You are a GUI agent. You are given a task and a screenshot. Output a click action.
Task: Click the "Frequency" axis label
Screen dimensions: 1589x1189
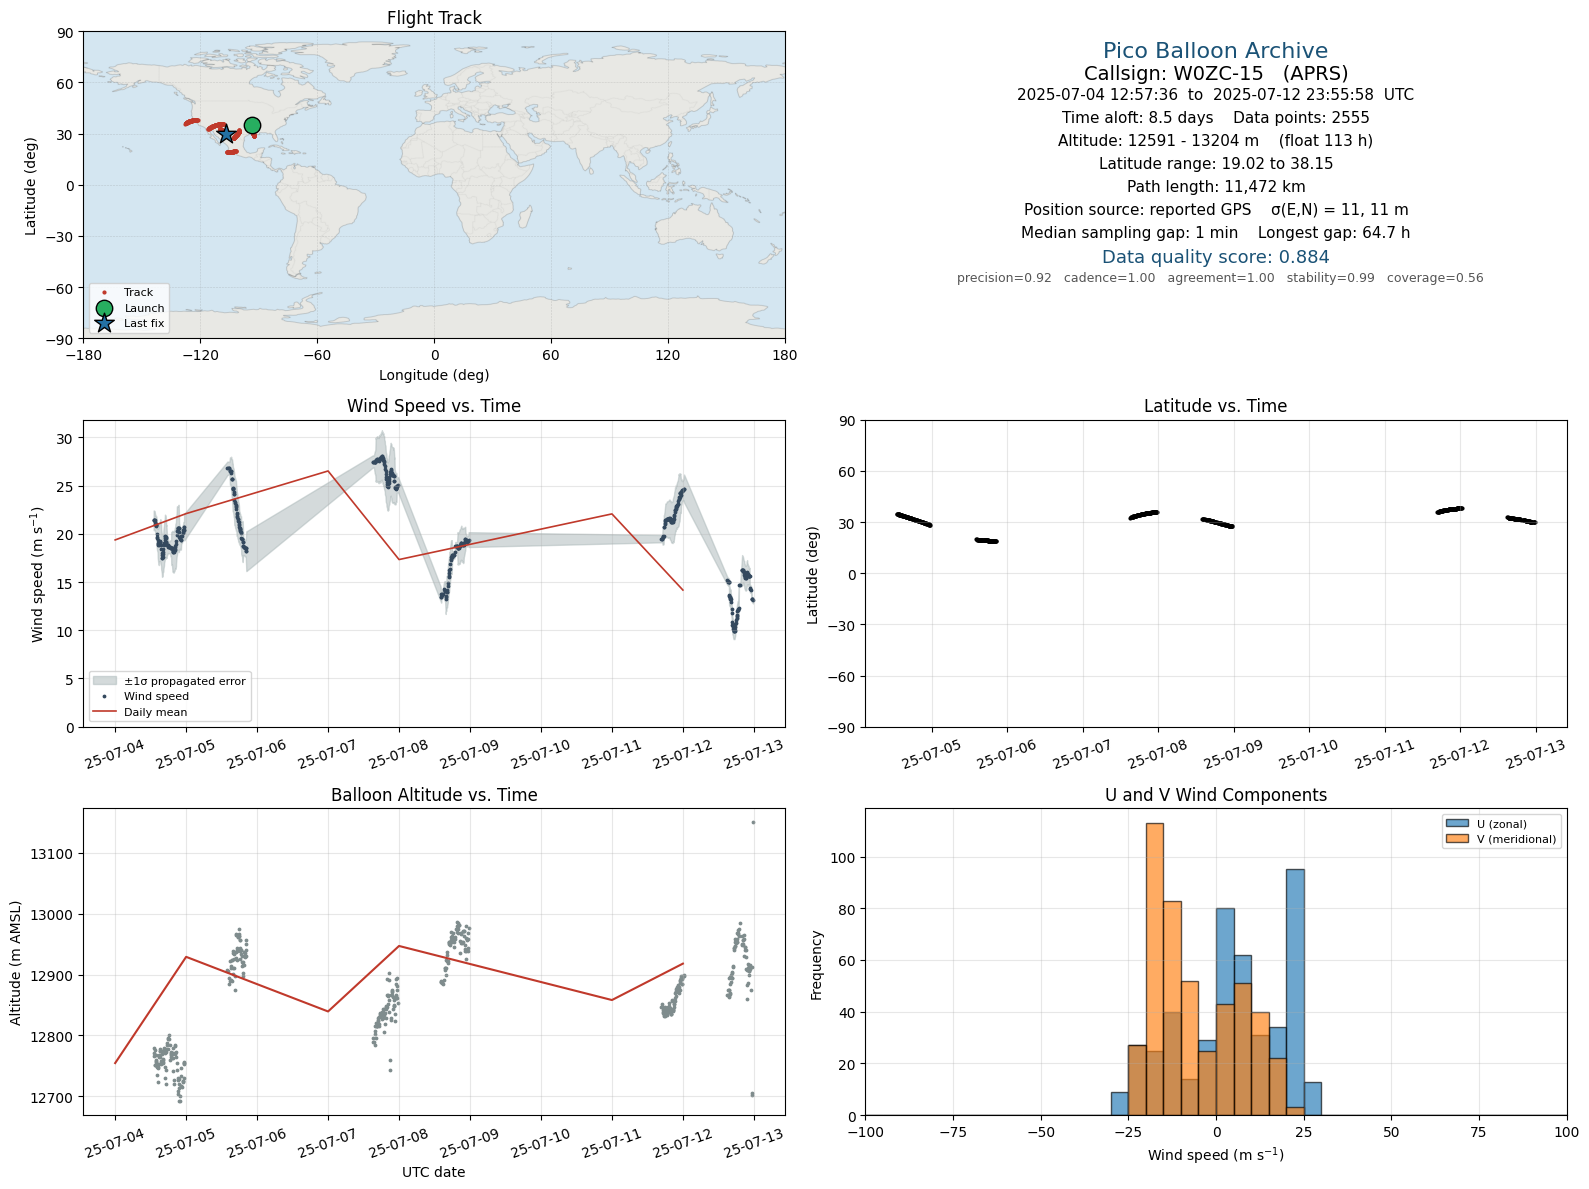coord(816,965)
